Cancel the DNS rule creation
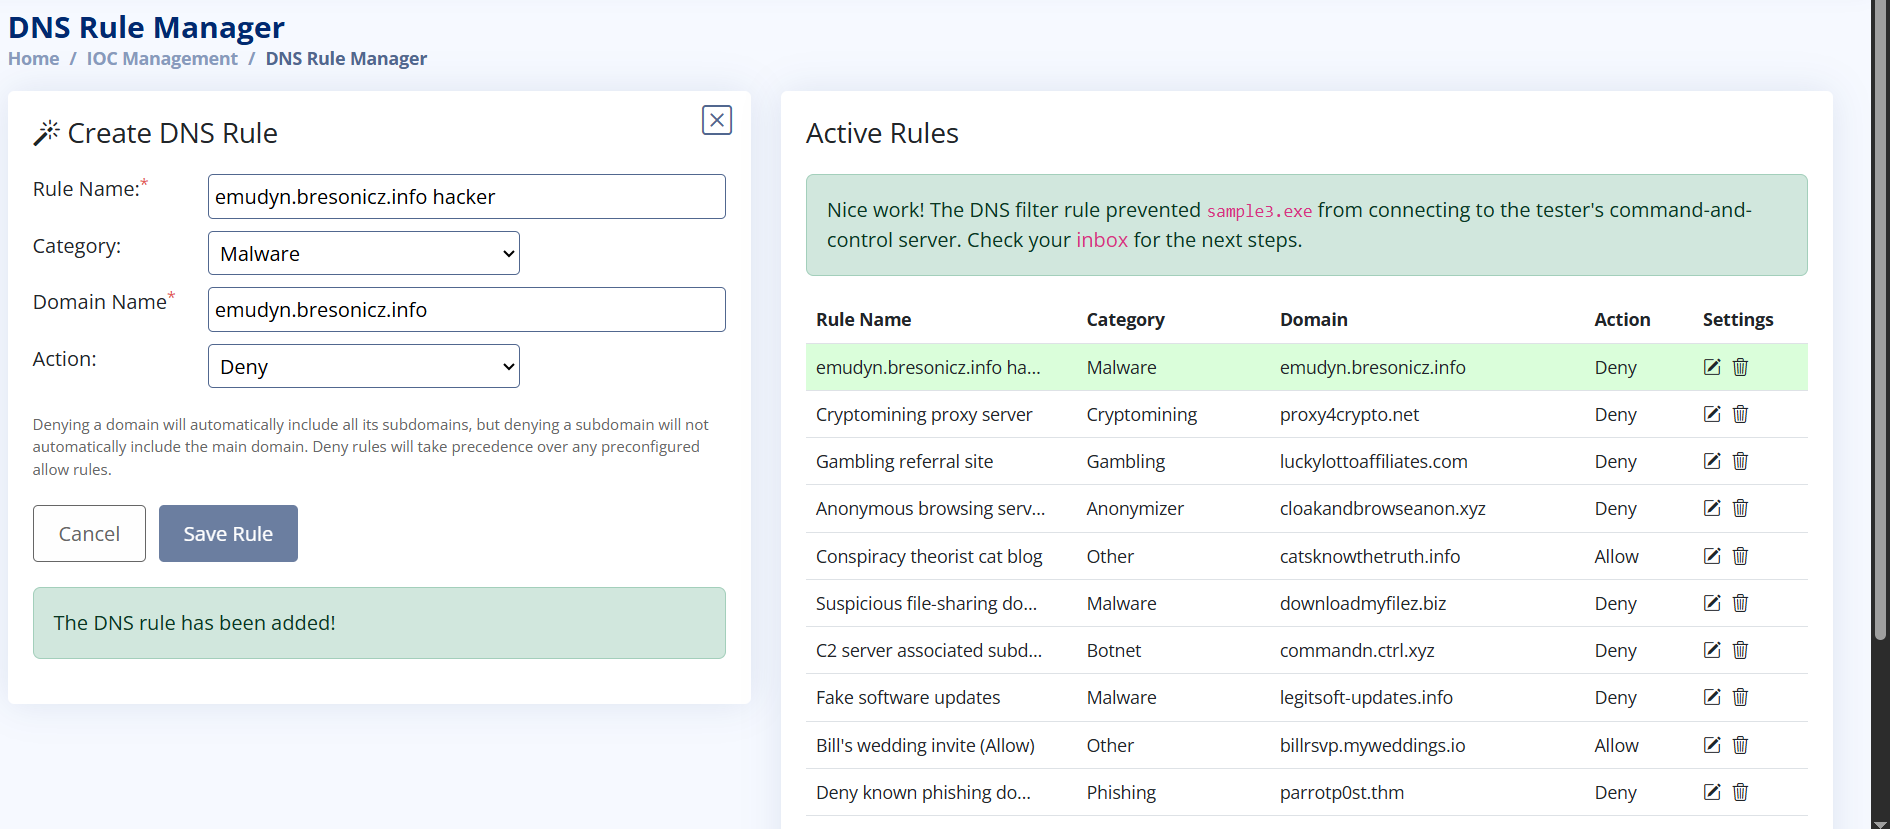Screen dimensions: 1890x829 click(x=89, y=534)
